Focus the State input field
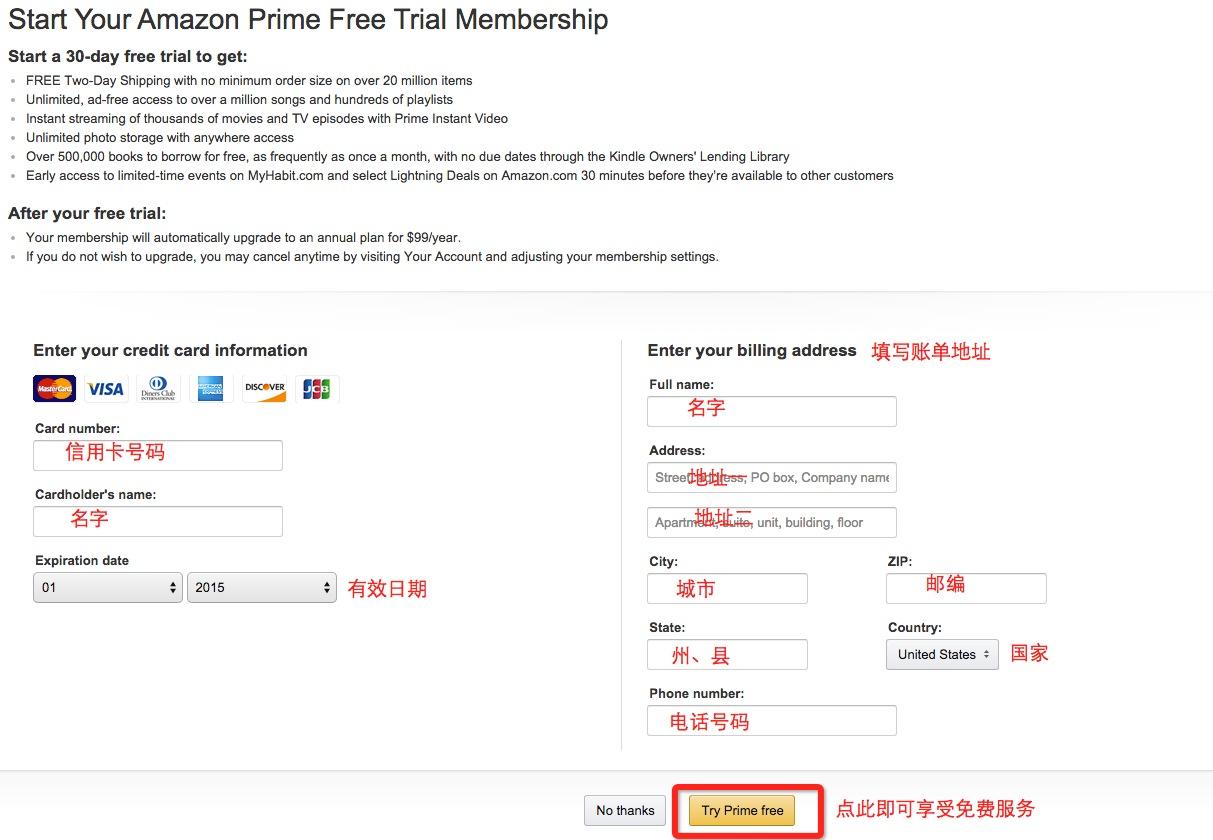 point(727,654)
